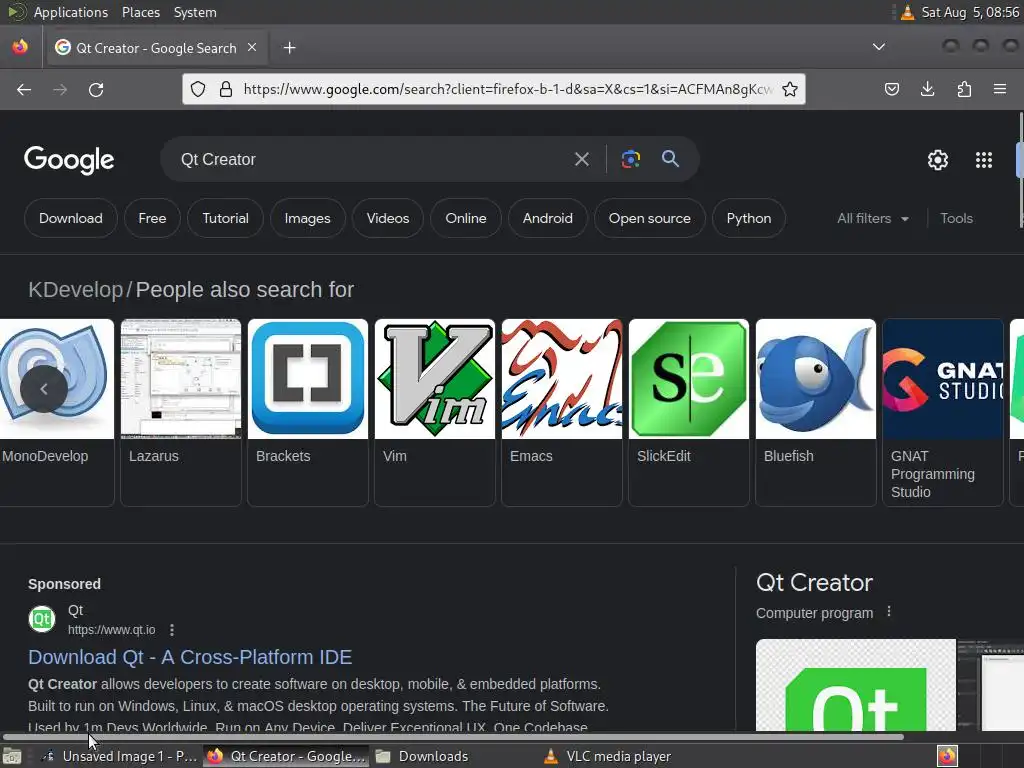Screen dimensions: 1024x768
Task: Open the Firefox downloads arrow icon
Action: point(927,89)
